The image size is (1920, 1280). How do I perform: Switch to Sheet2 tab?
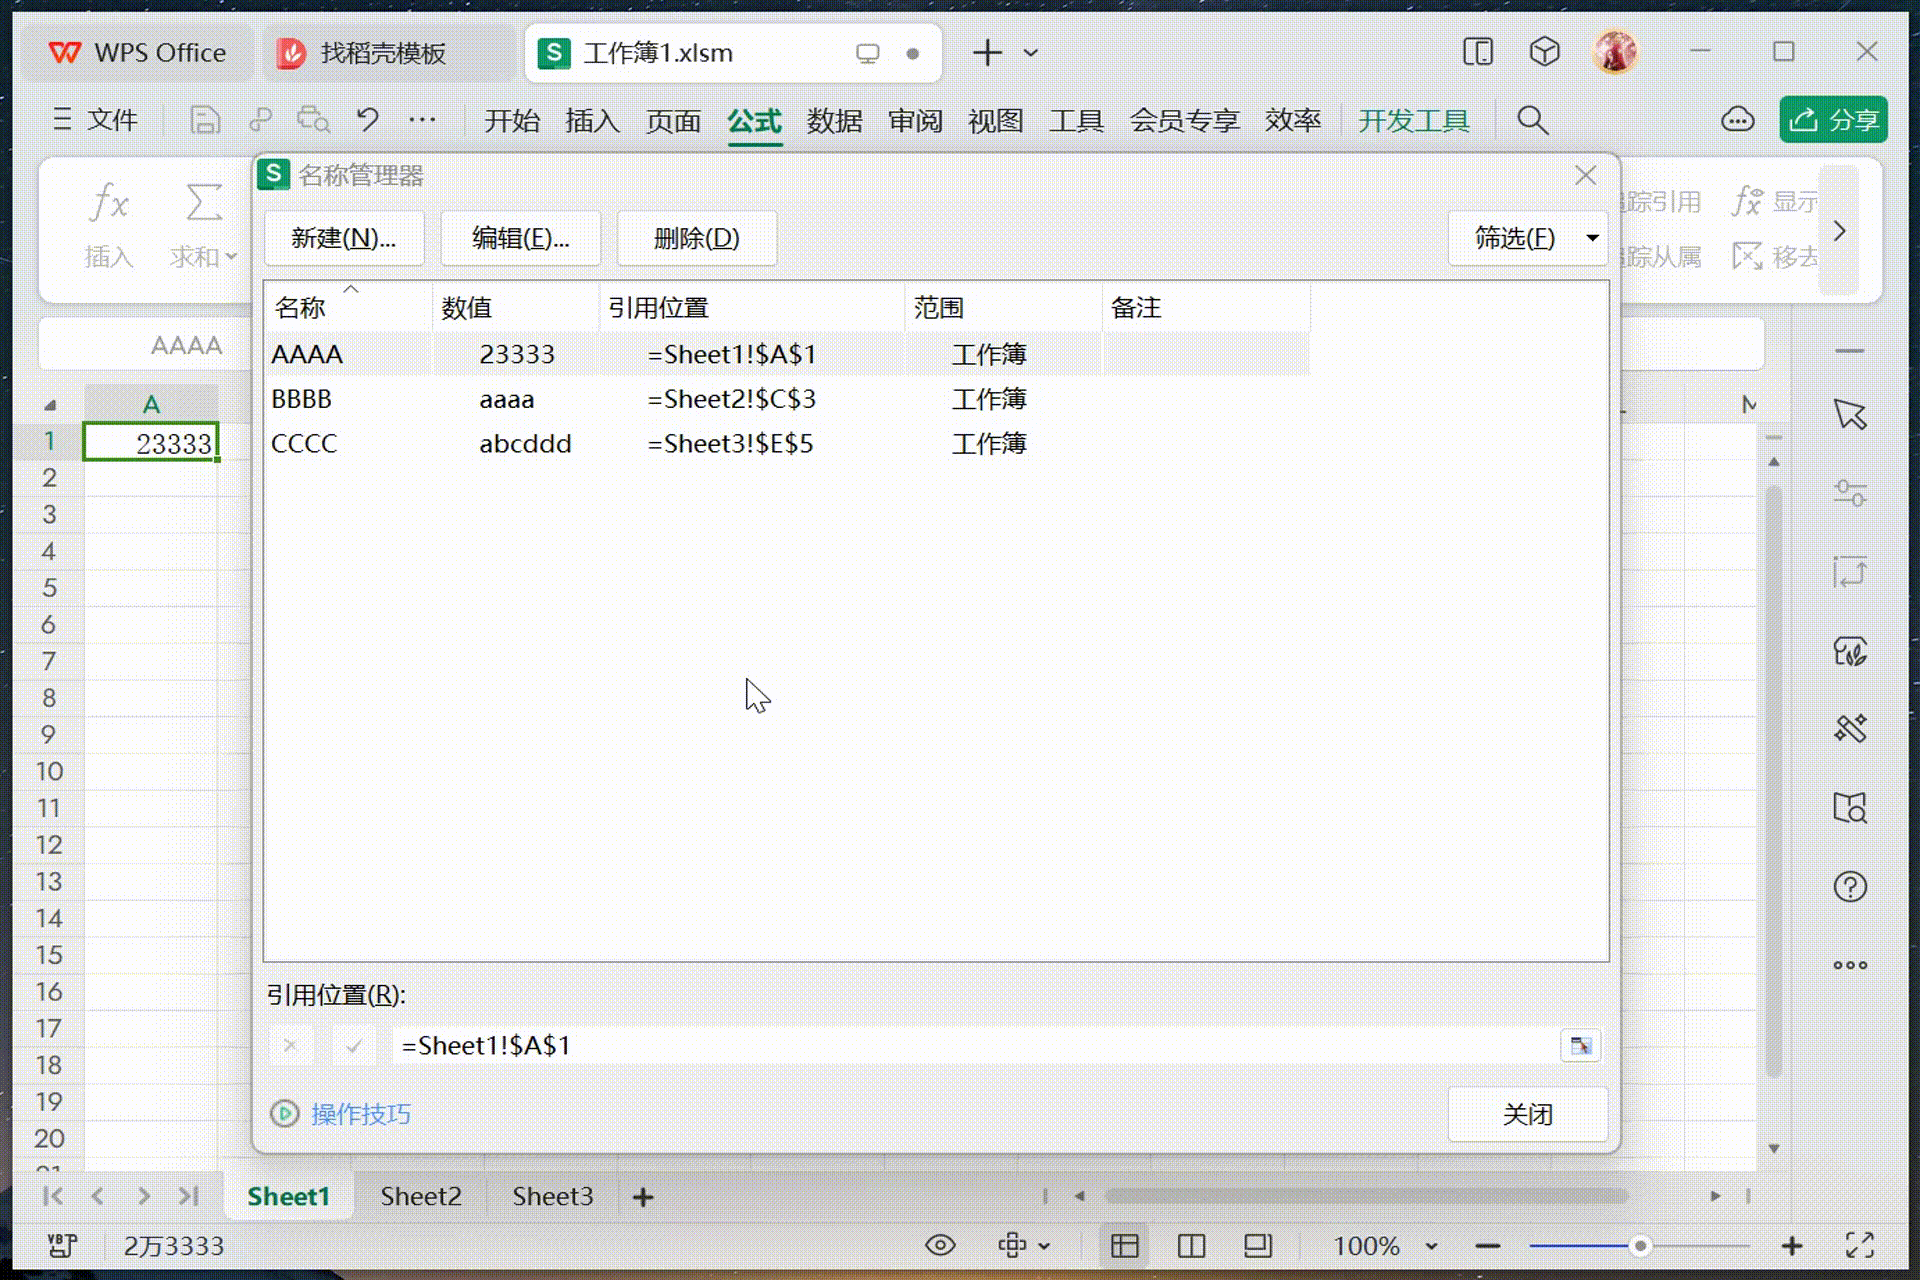tap(420, 1196)
